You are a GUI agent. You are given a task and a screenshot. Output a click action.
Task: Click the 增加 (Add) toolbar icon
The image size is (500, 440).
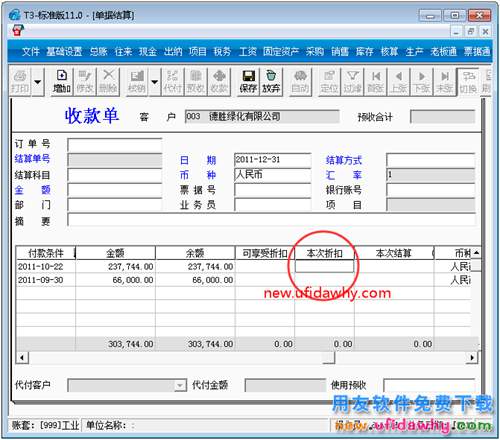62,82
